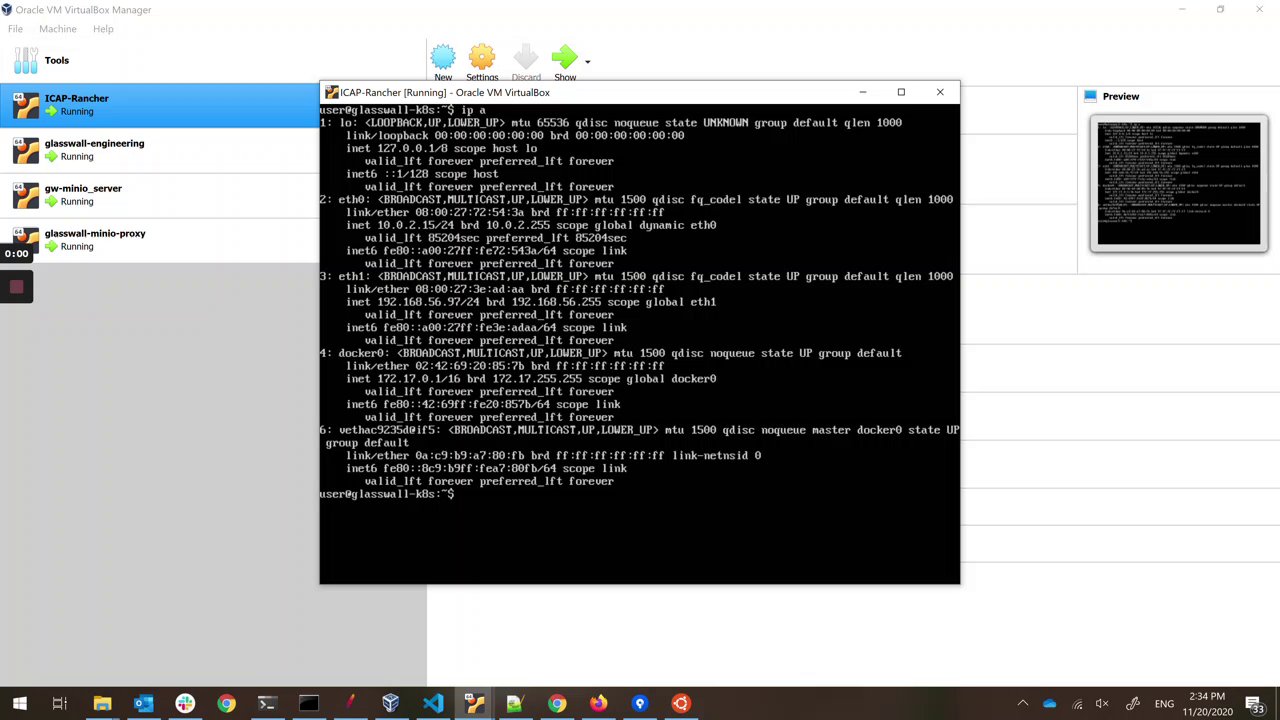Click the Preview monitor icon
The height and width of the screenshot is (720, 1280).
click(x=1090, y=96)
